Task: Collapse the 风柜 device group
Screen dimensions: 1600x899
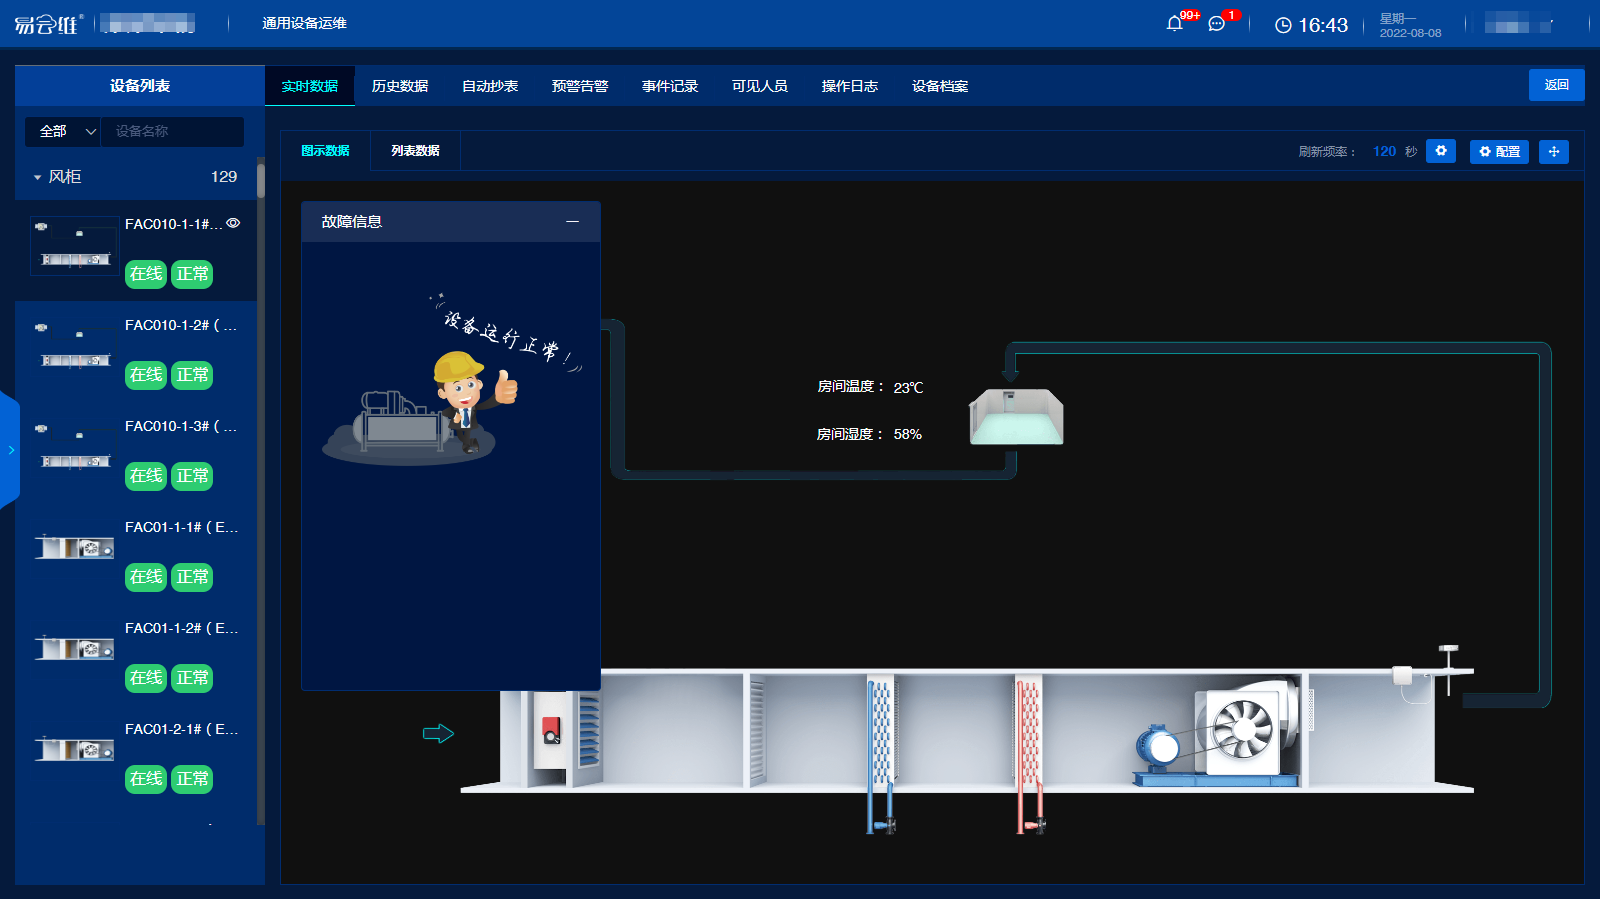Action: [38, 177]
